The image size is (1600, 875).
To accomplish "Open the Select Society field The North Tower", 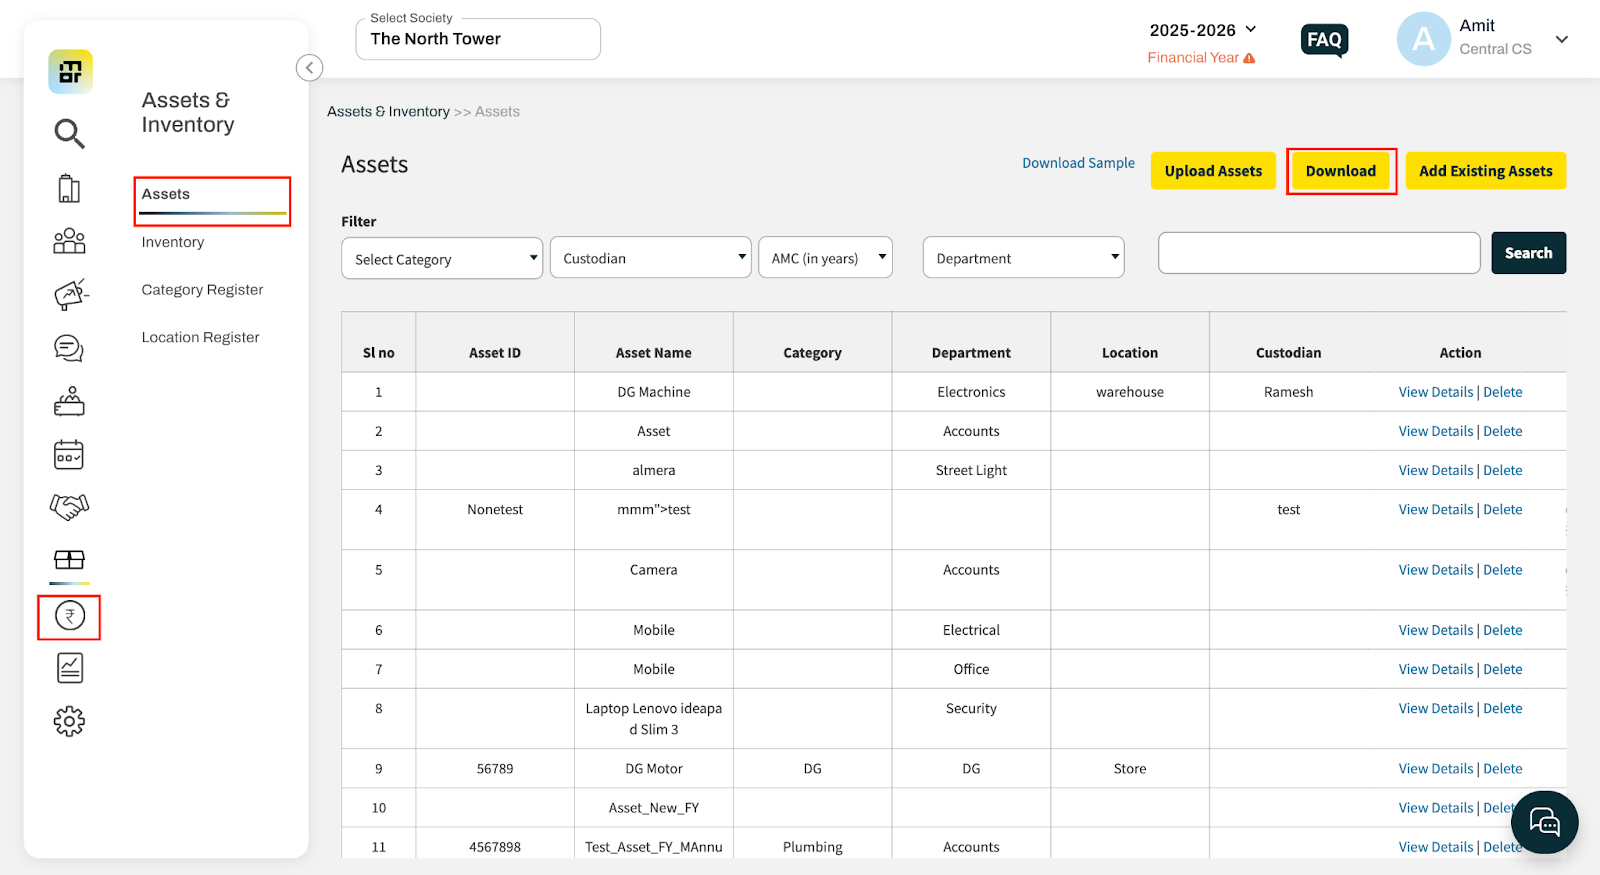I will point(478,39).
